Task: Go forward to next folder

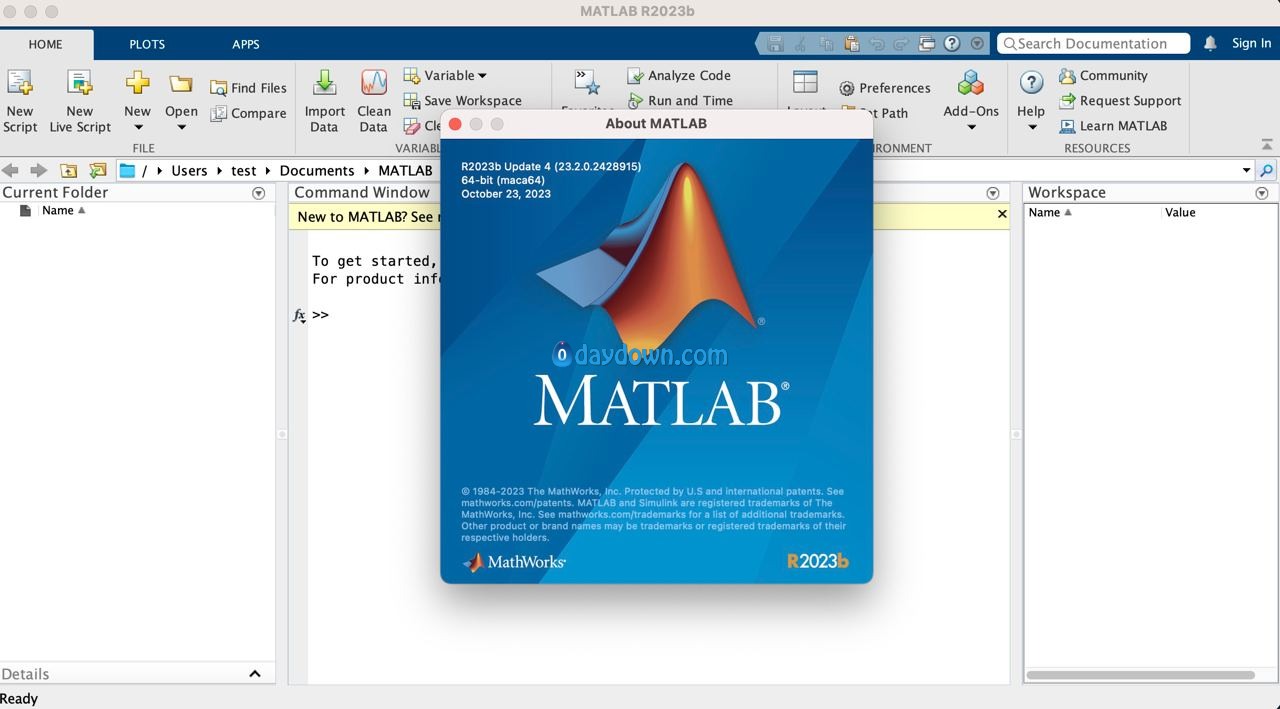Action: pyautogui.click(x=38, y=170)
